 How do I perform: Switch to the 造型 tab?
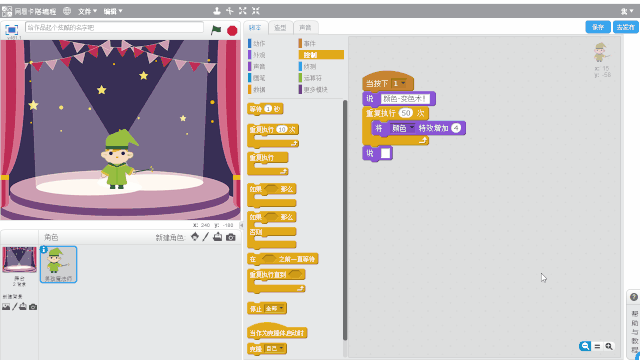[280, 27]
